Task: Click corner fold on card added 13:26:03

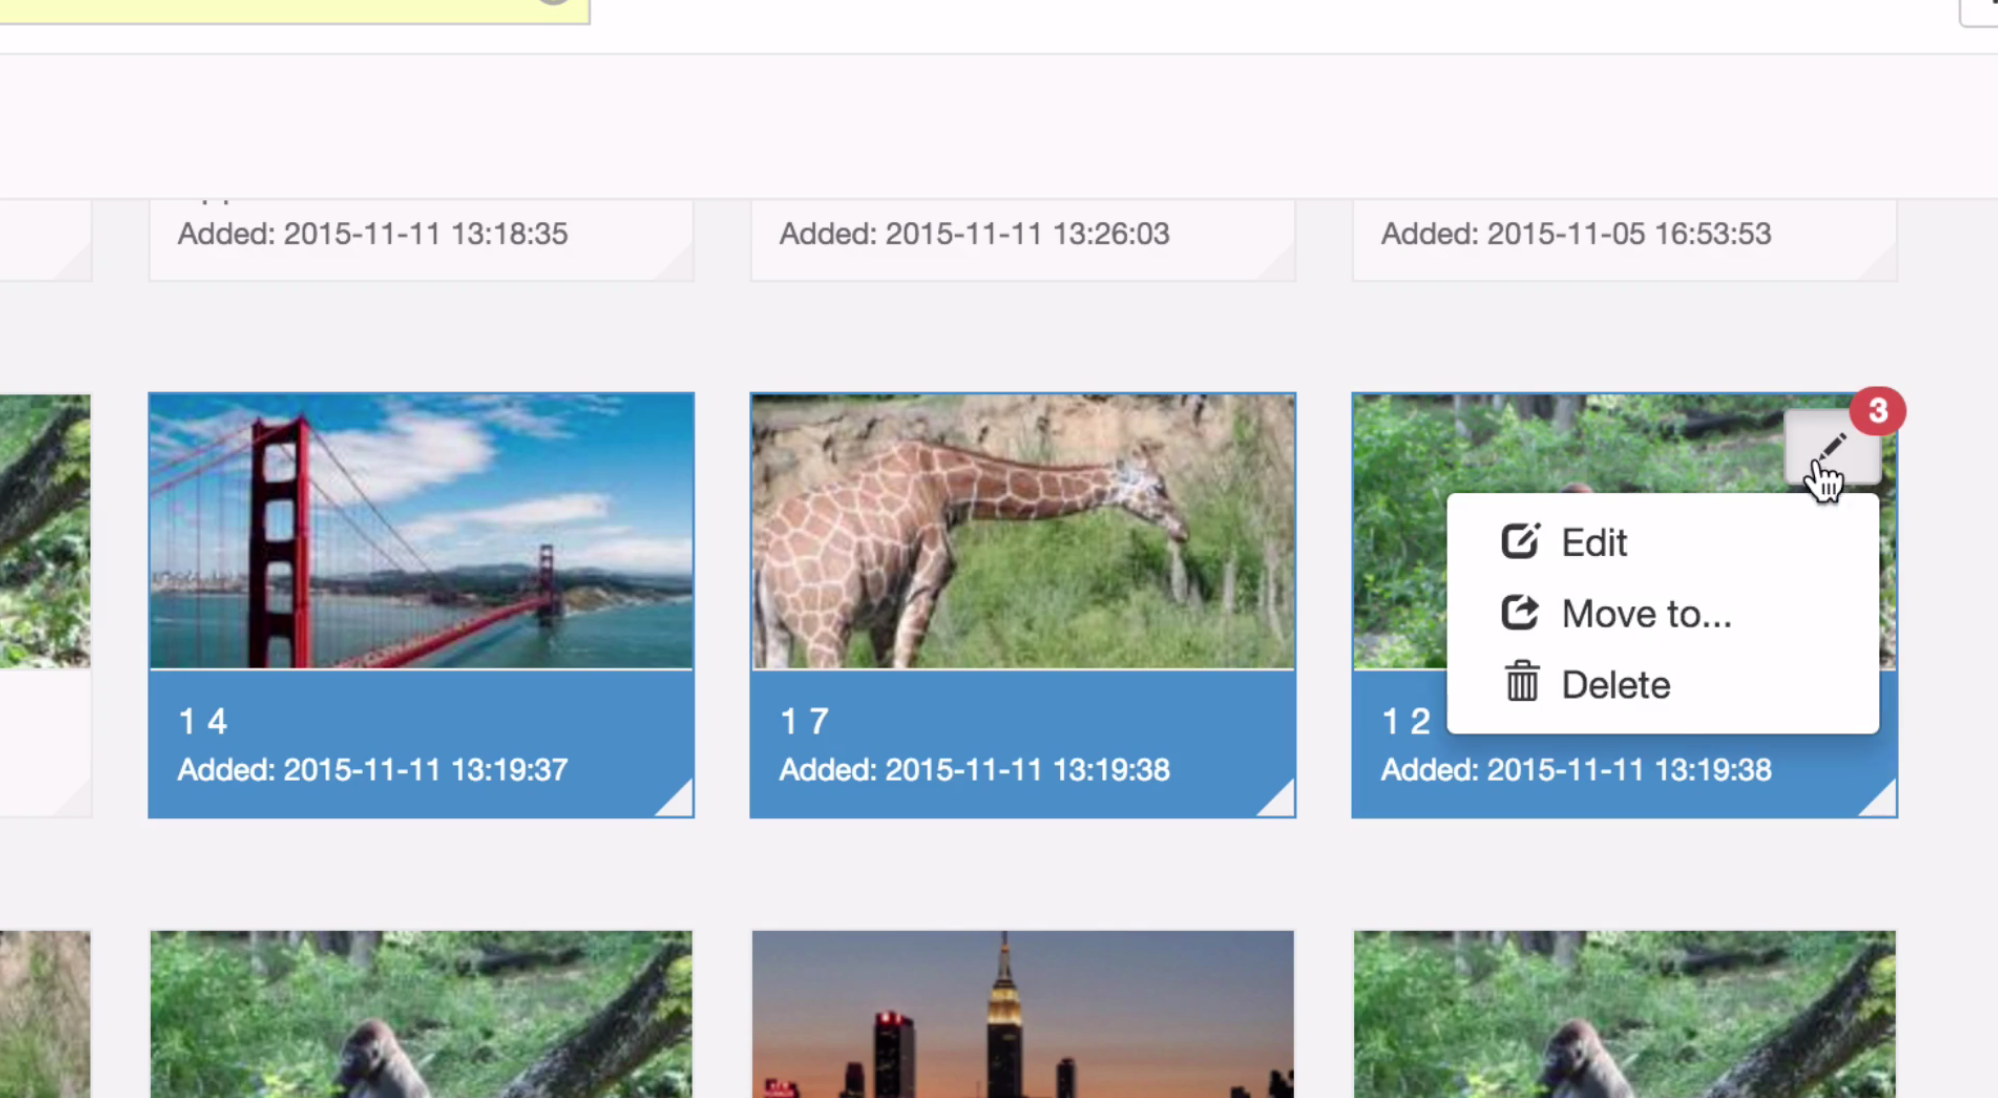Action: (x=1280, y=265)
